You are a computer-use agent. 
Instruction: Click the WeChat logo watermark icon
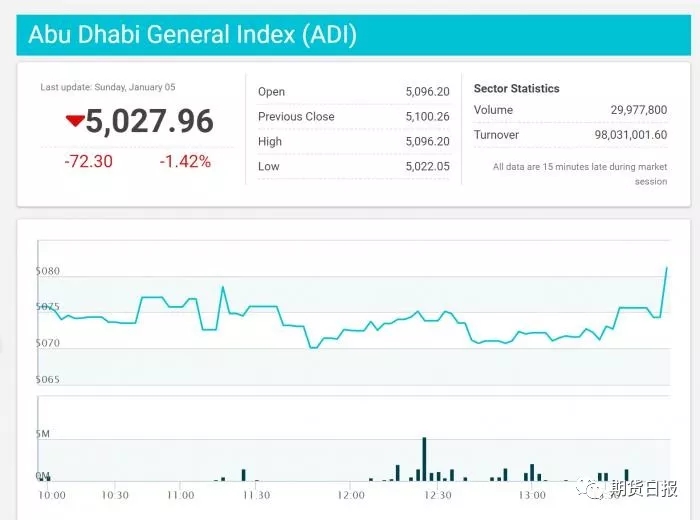click(x=597, y=489)
